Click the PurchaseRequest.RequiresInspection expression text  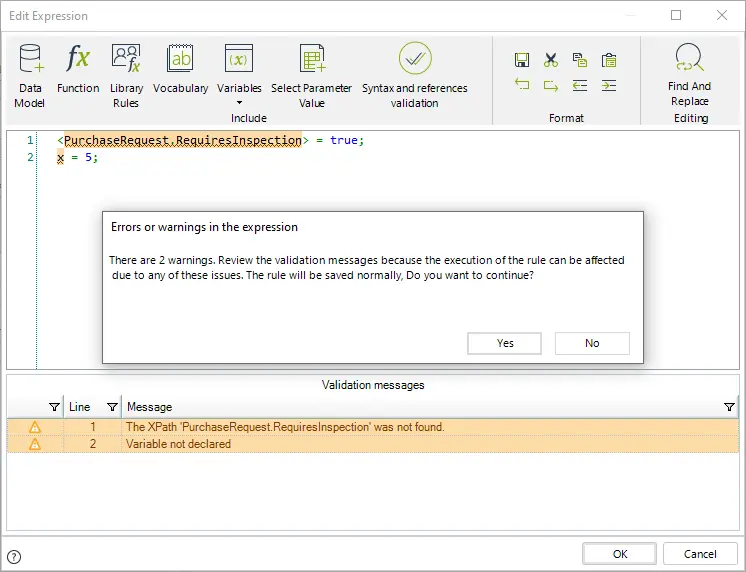(183, 140)
